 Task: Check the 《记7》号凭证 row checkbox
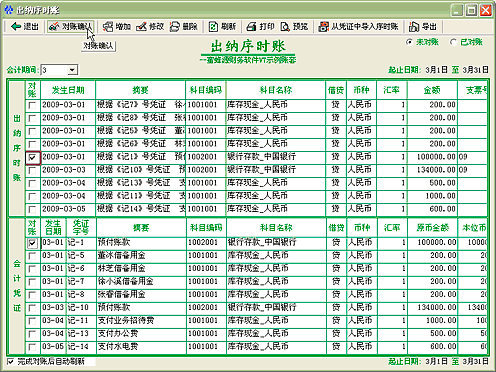tap(32, 106)
